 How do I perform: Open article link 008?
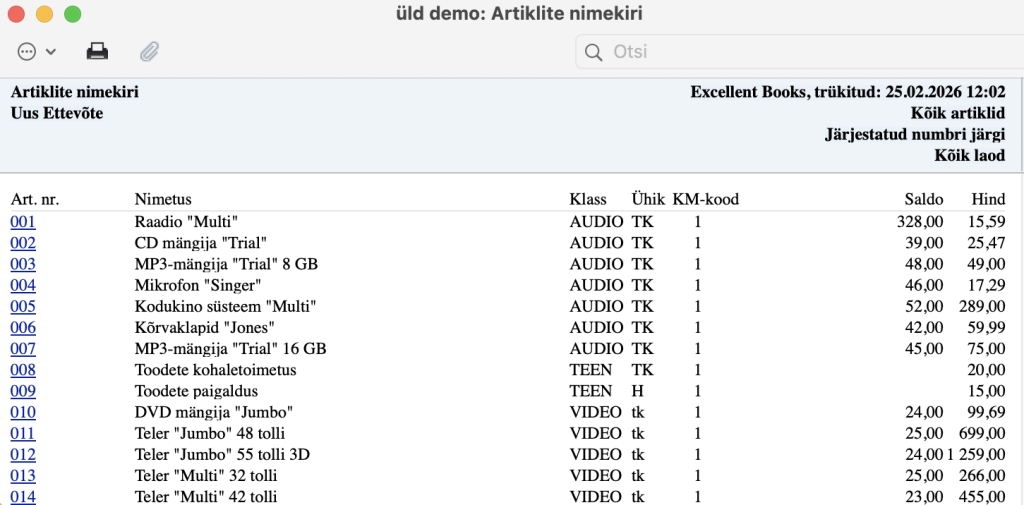point(23,370)
